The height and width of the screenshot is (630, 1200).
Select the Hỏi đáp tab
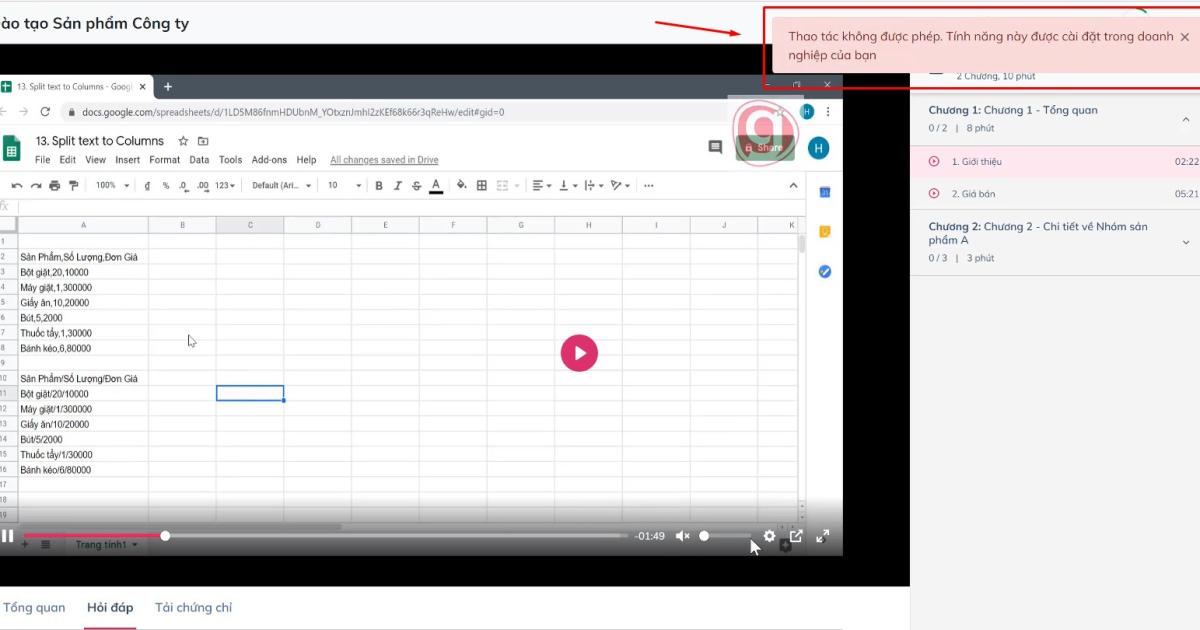tap(110, 607)
